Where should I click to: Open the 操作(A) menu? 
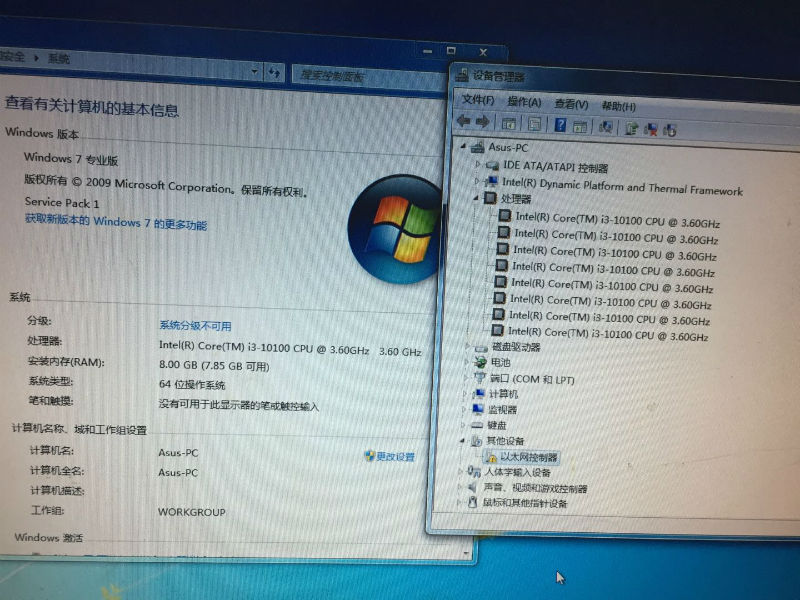[524, 102]
